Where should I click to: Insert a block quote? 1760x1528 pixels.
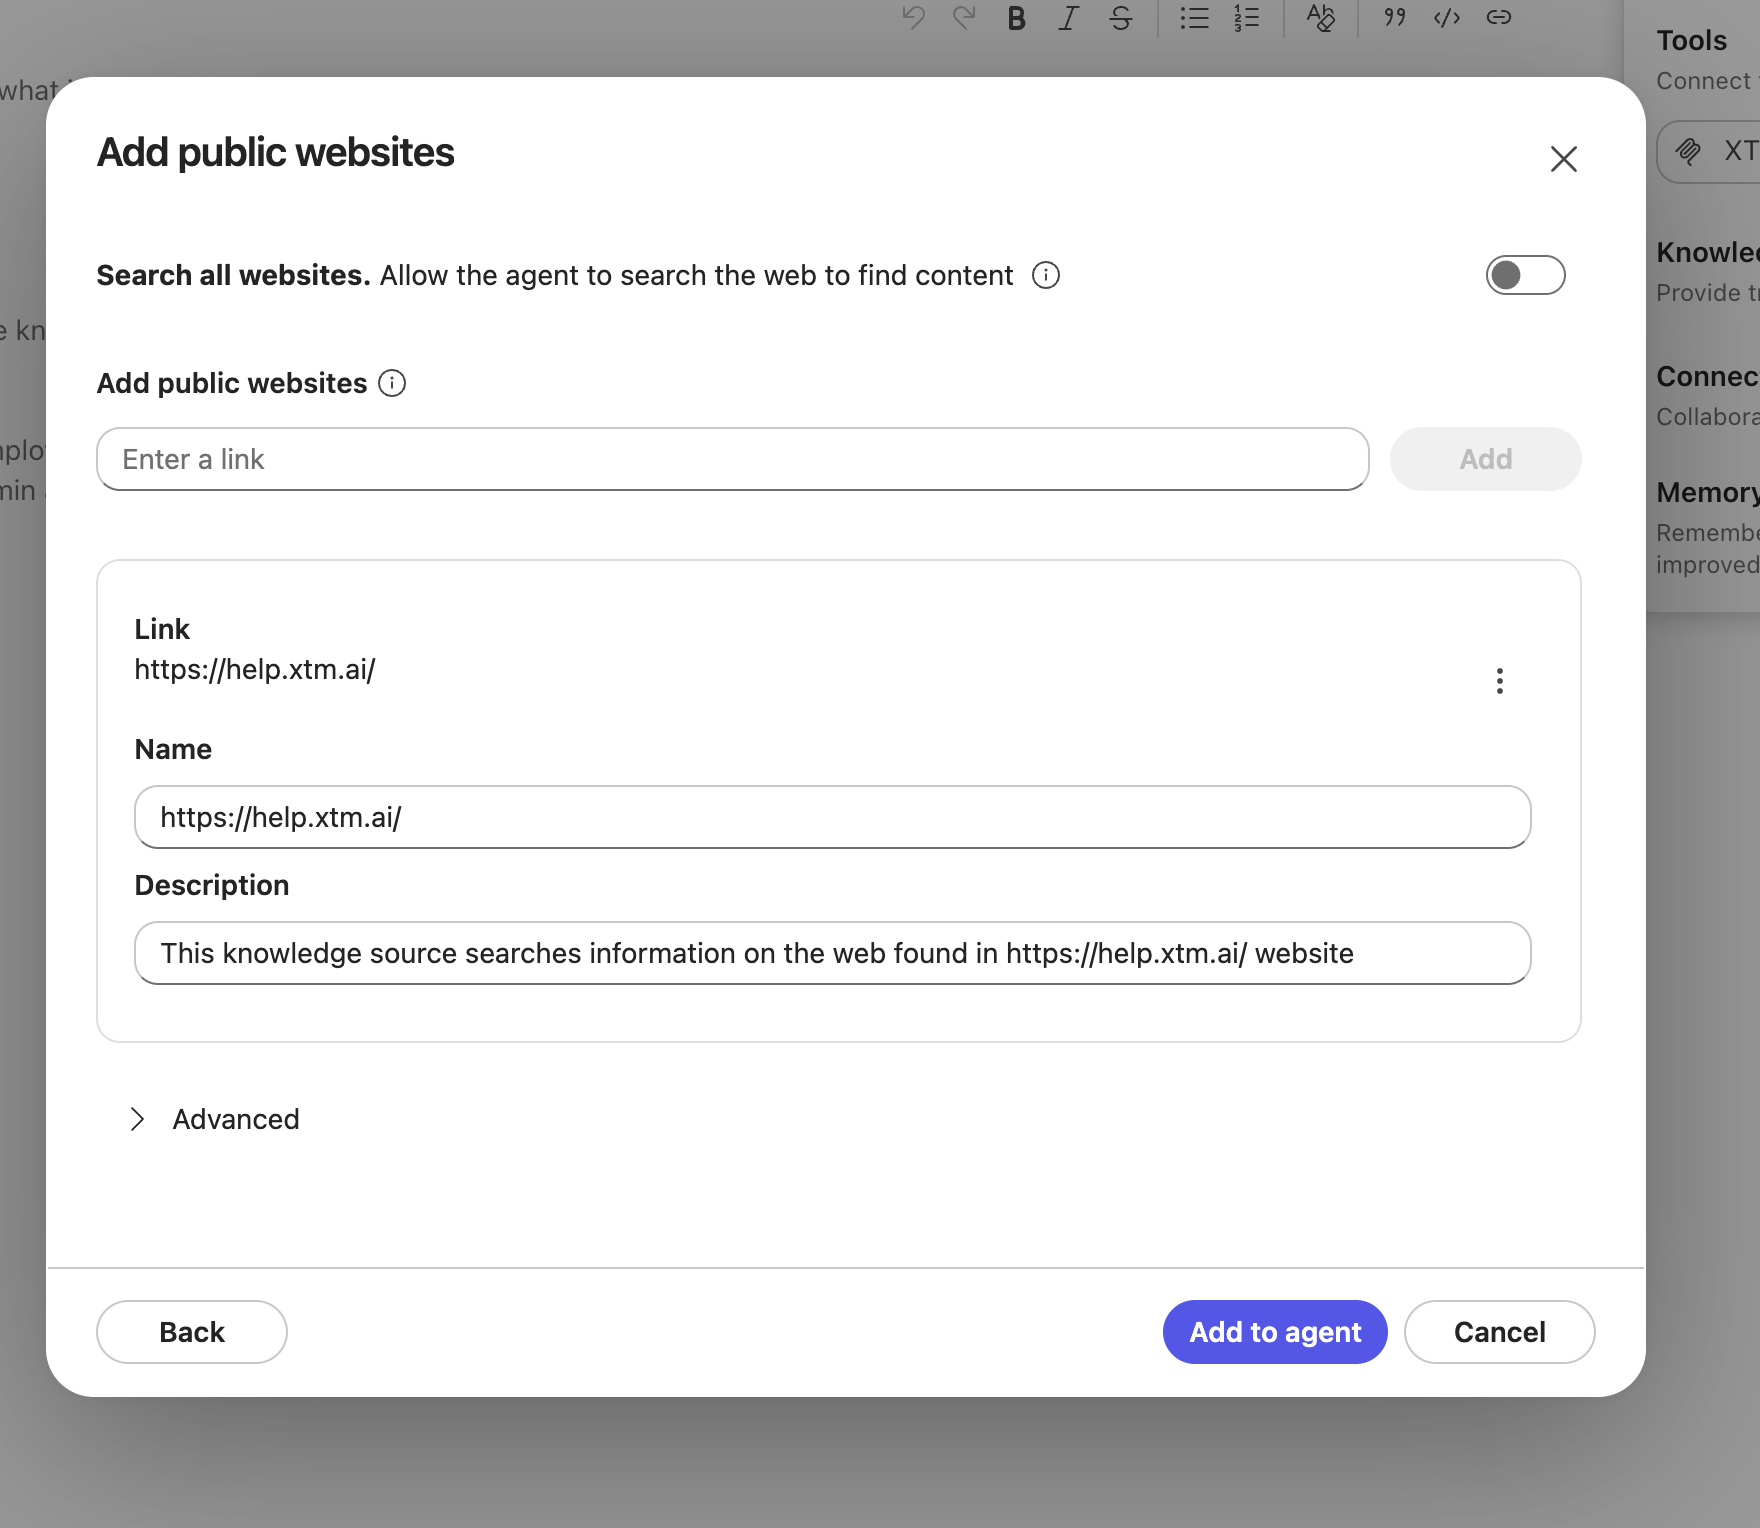coord(1394,18)
